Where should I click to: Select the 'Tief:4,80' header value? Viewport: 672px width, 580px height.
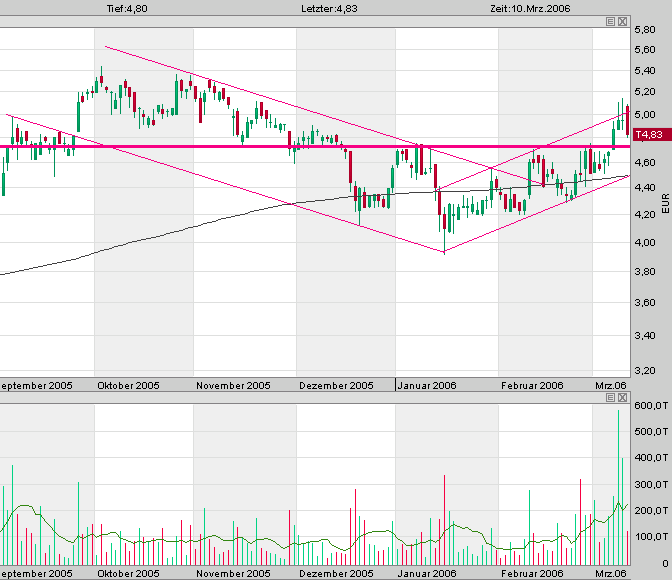tap(127, 9)
